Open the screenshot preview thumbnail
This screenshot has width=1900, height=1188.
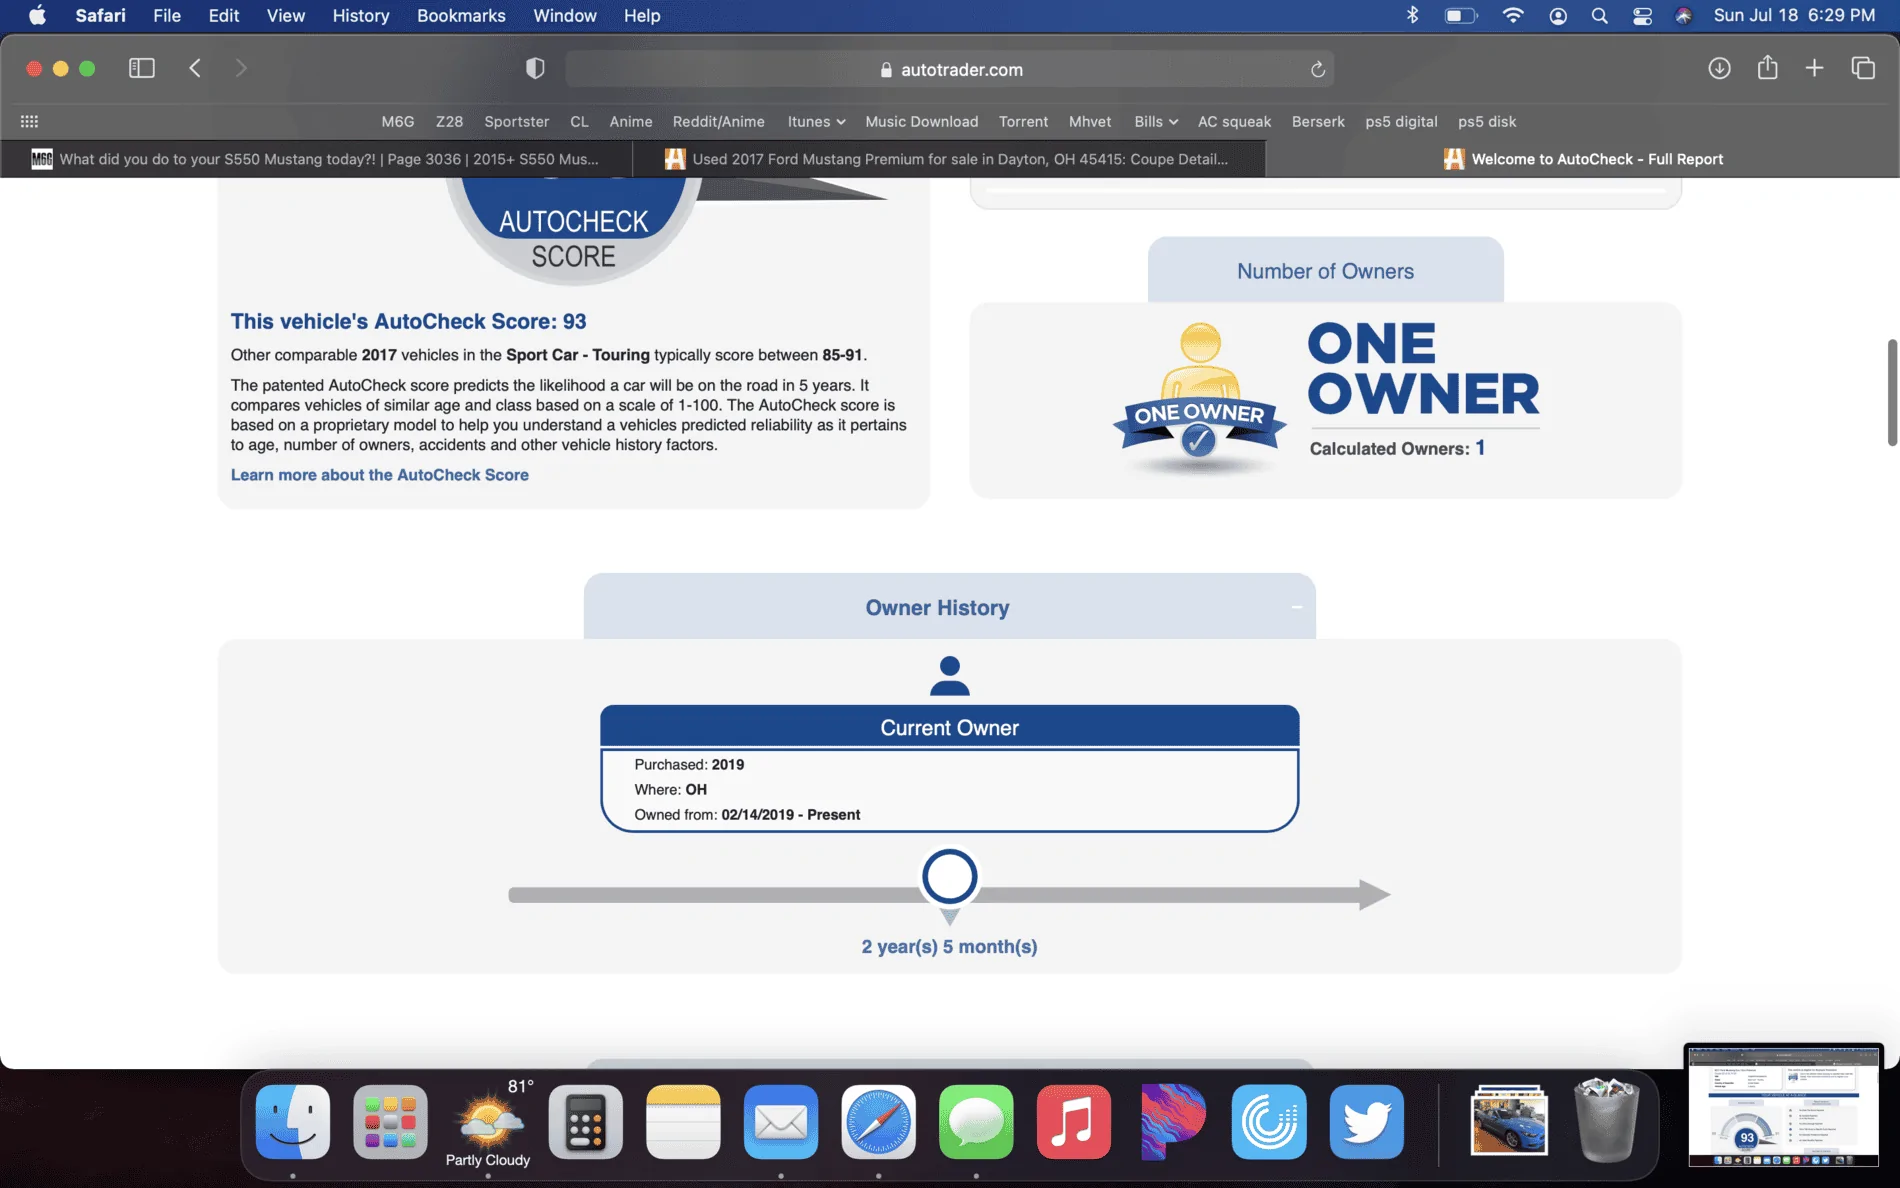pos(1784,1105)
